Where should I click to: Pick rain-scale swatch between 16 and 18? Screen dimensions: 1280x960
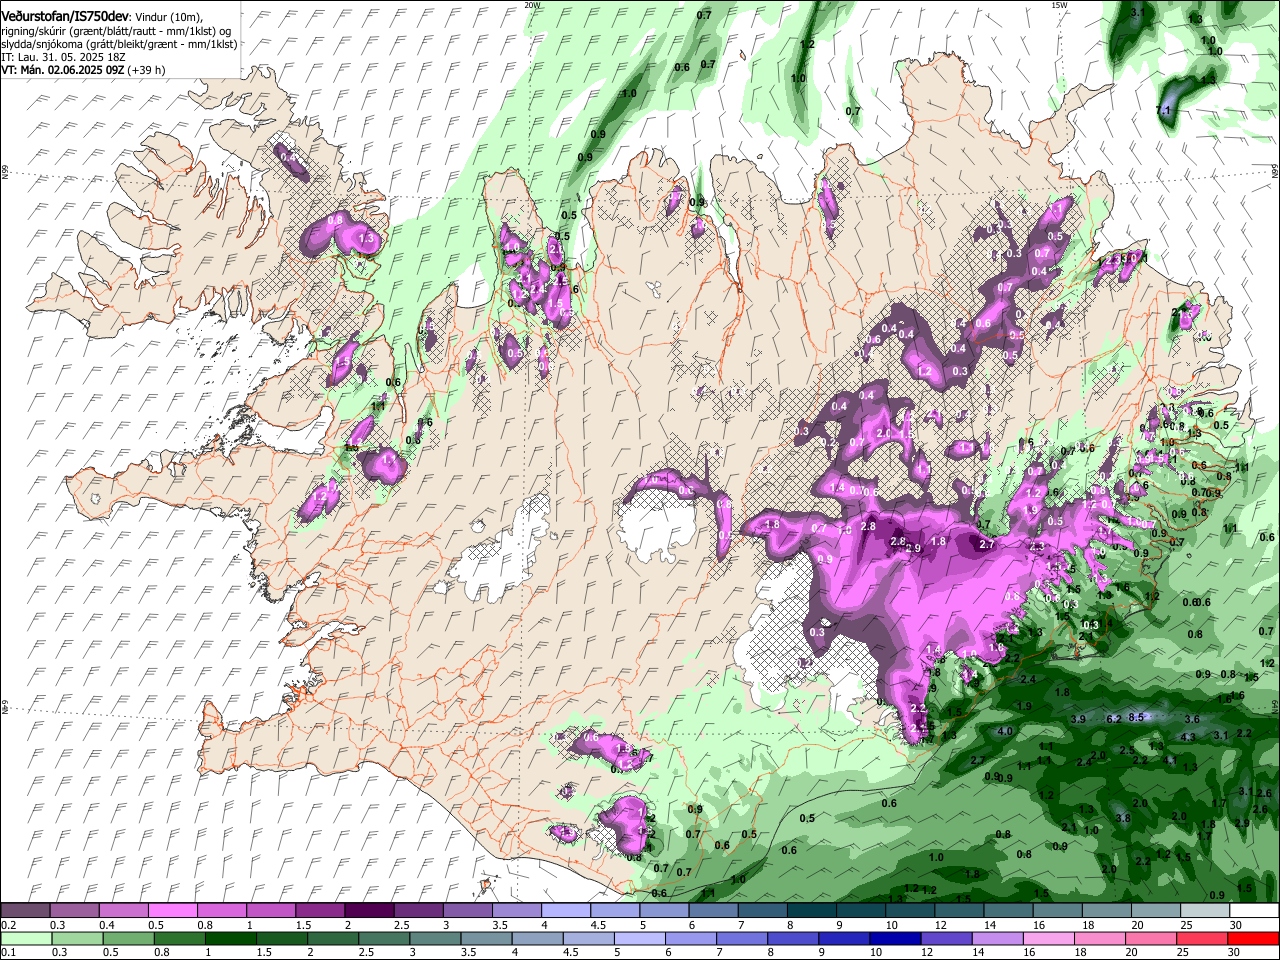tap(1050, 939)
